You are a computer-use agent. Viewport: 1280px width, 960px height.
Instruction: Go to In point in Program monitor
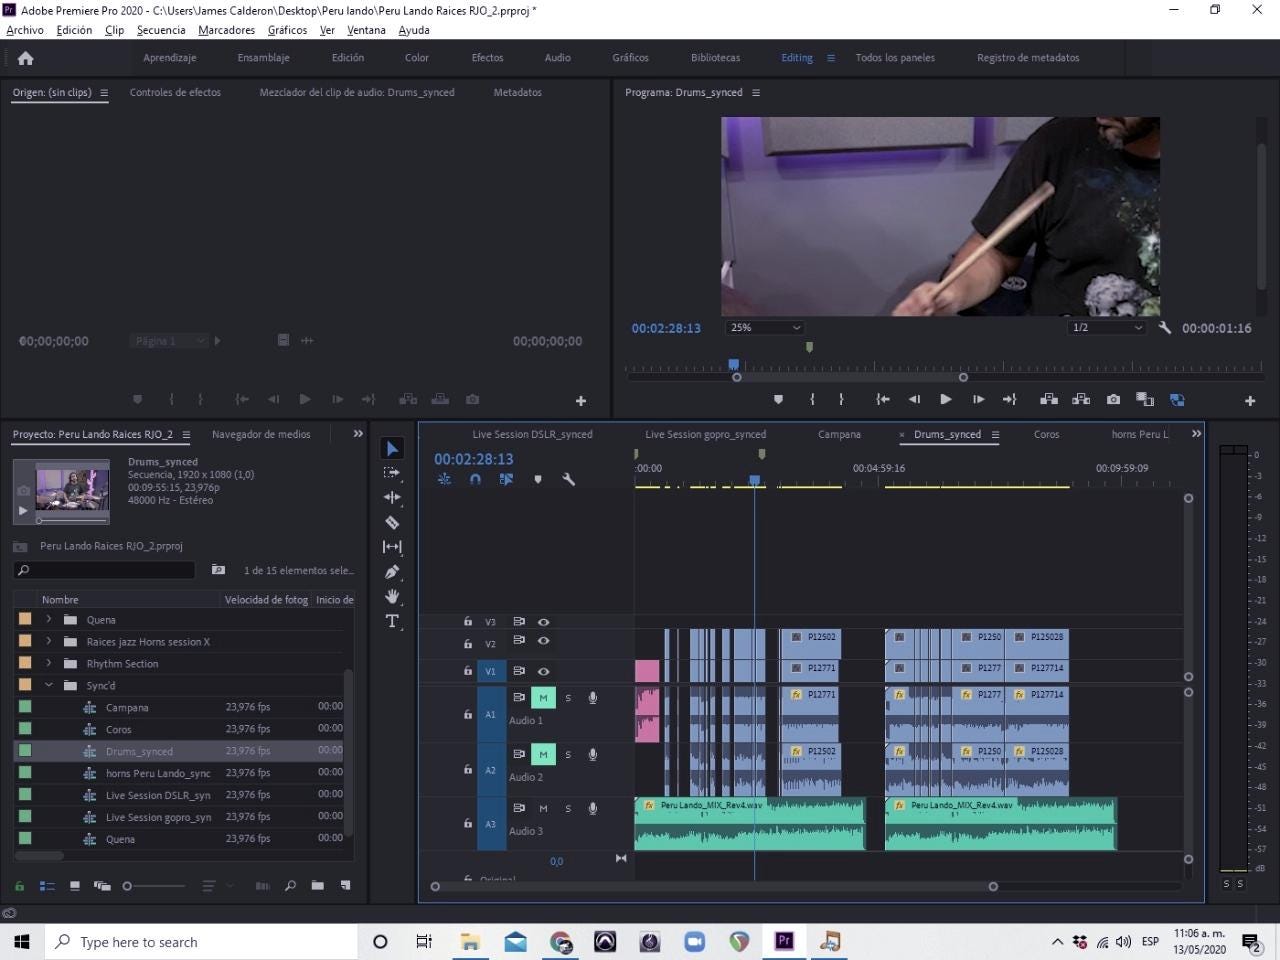(883, 399)
